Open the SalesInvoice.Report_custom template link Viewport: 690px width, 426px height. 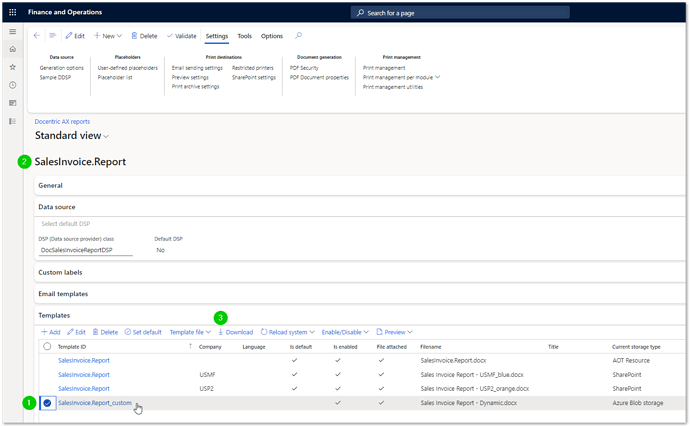tap(95, 403)
